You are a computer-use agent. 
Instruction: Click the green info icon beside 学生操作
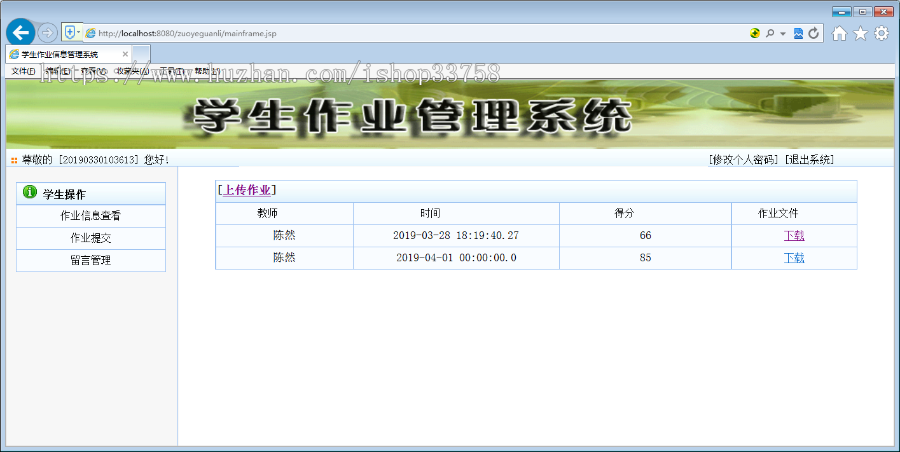coord(30,192)
